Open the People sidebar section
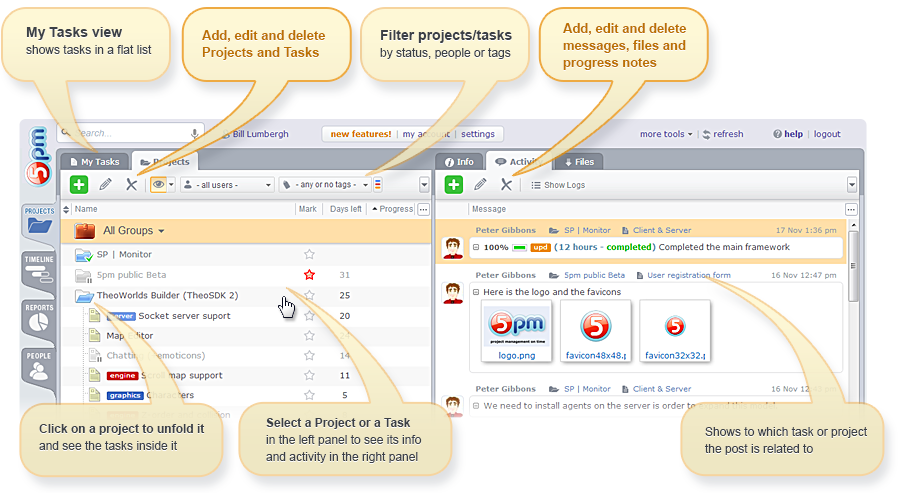This screenshot has height=493, width=901. point(38,366)
